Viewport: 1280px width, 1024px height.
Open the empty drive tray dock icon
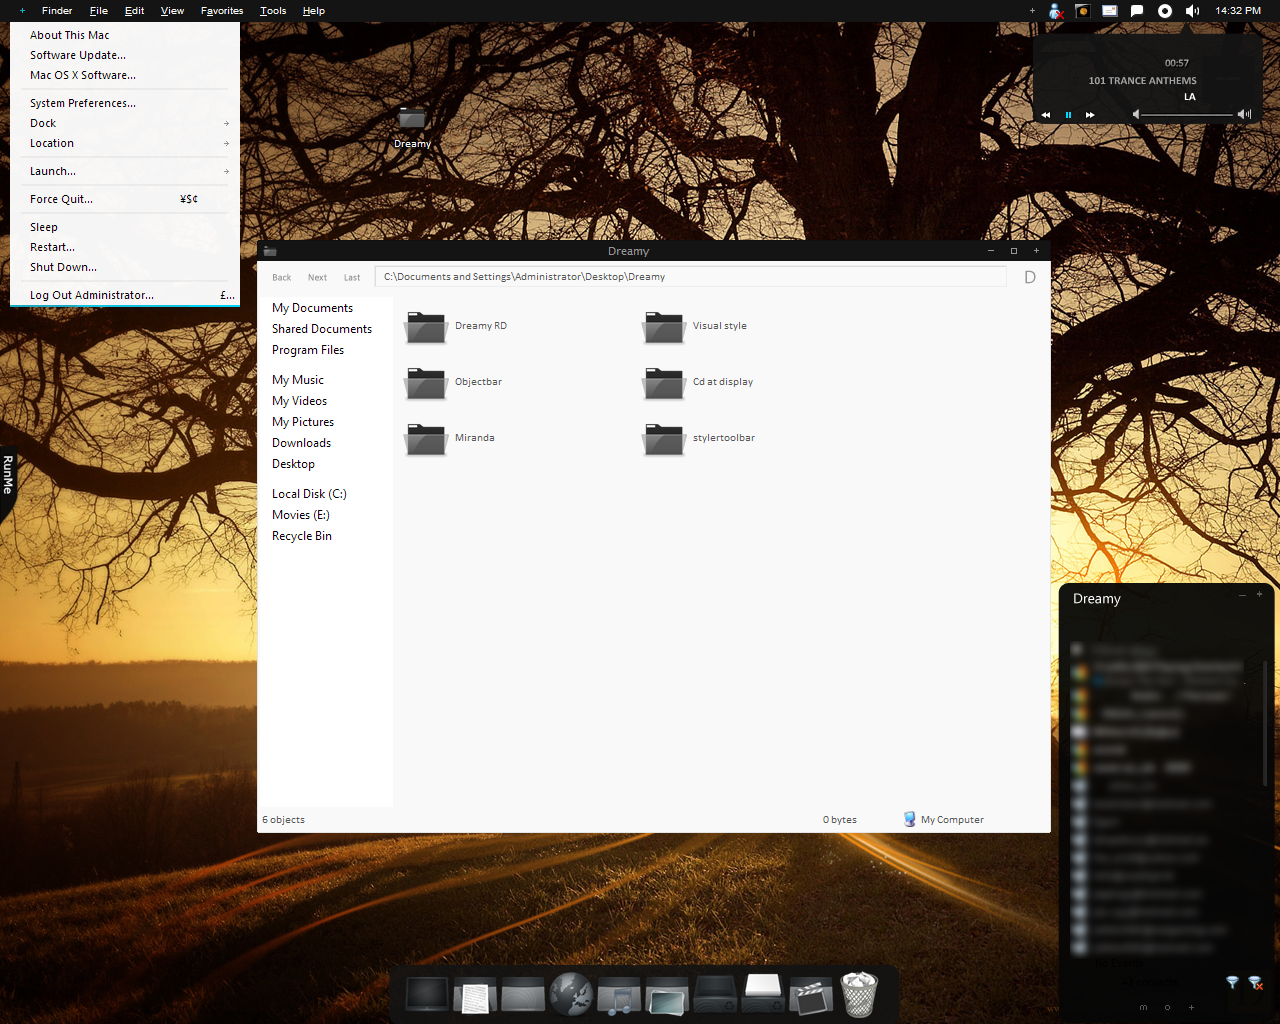point(715,994)
